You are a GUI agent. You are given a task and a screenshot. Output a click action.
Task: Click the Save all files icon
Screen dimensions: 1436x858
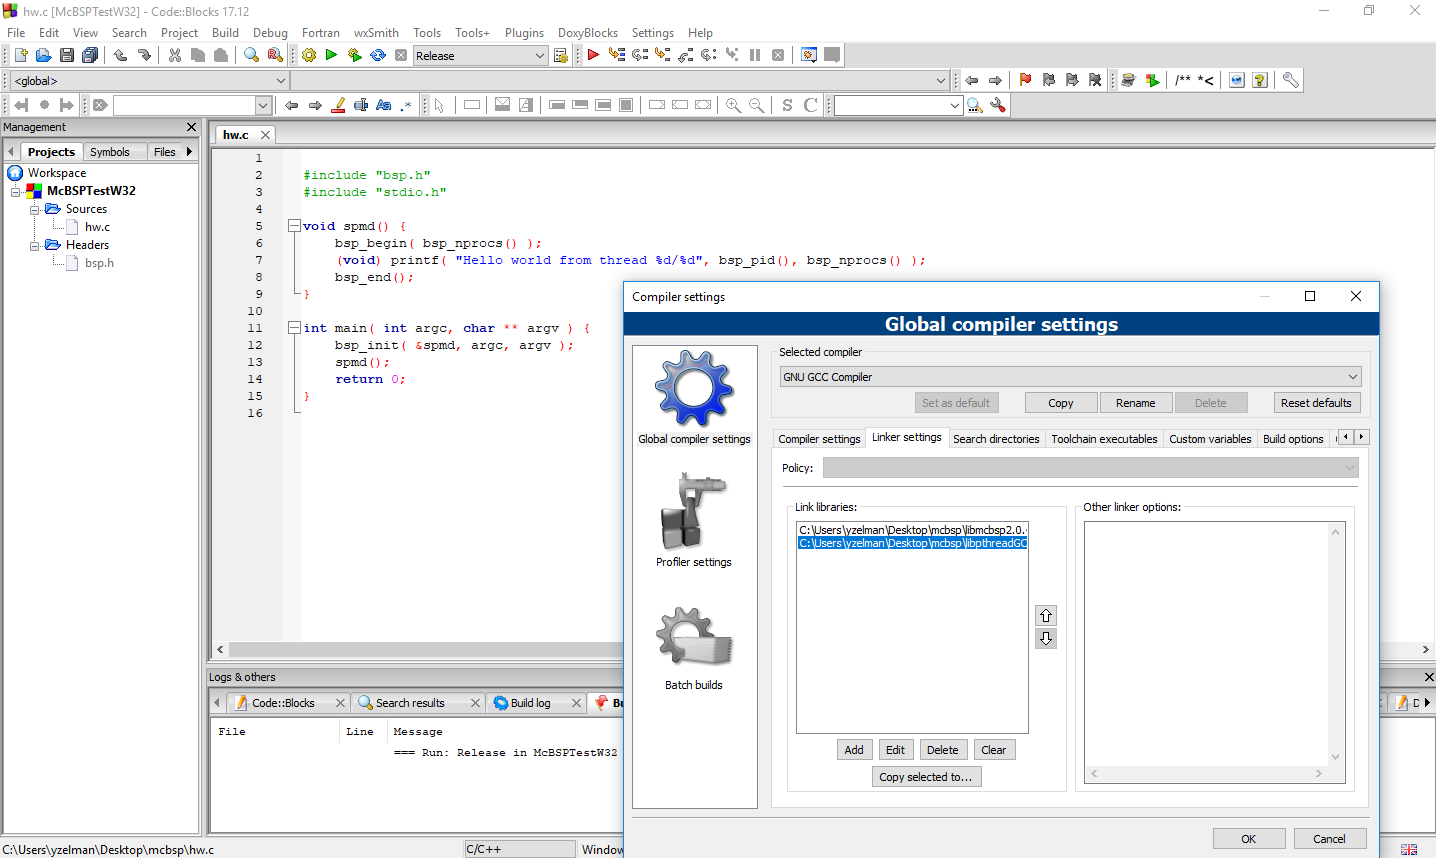(90, 55)
